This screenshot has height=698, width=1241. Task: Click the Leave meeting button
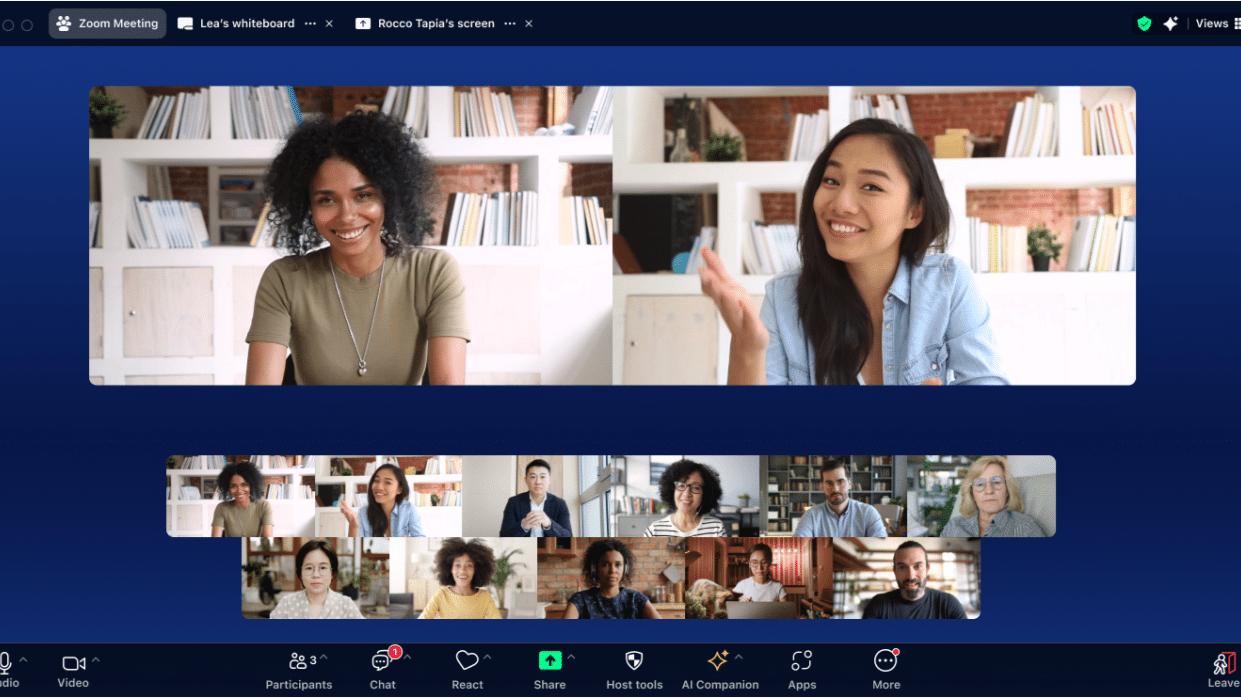(x=1224, y=670)
